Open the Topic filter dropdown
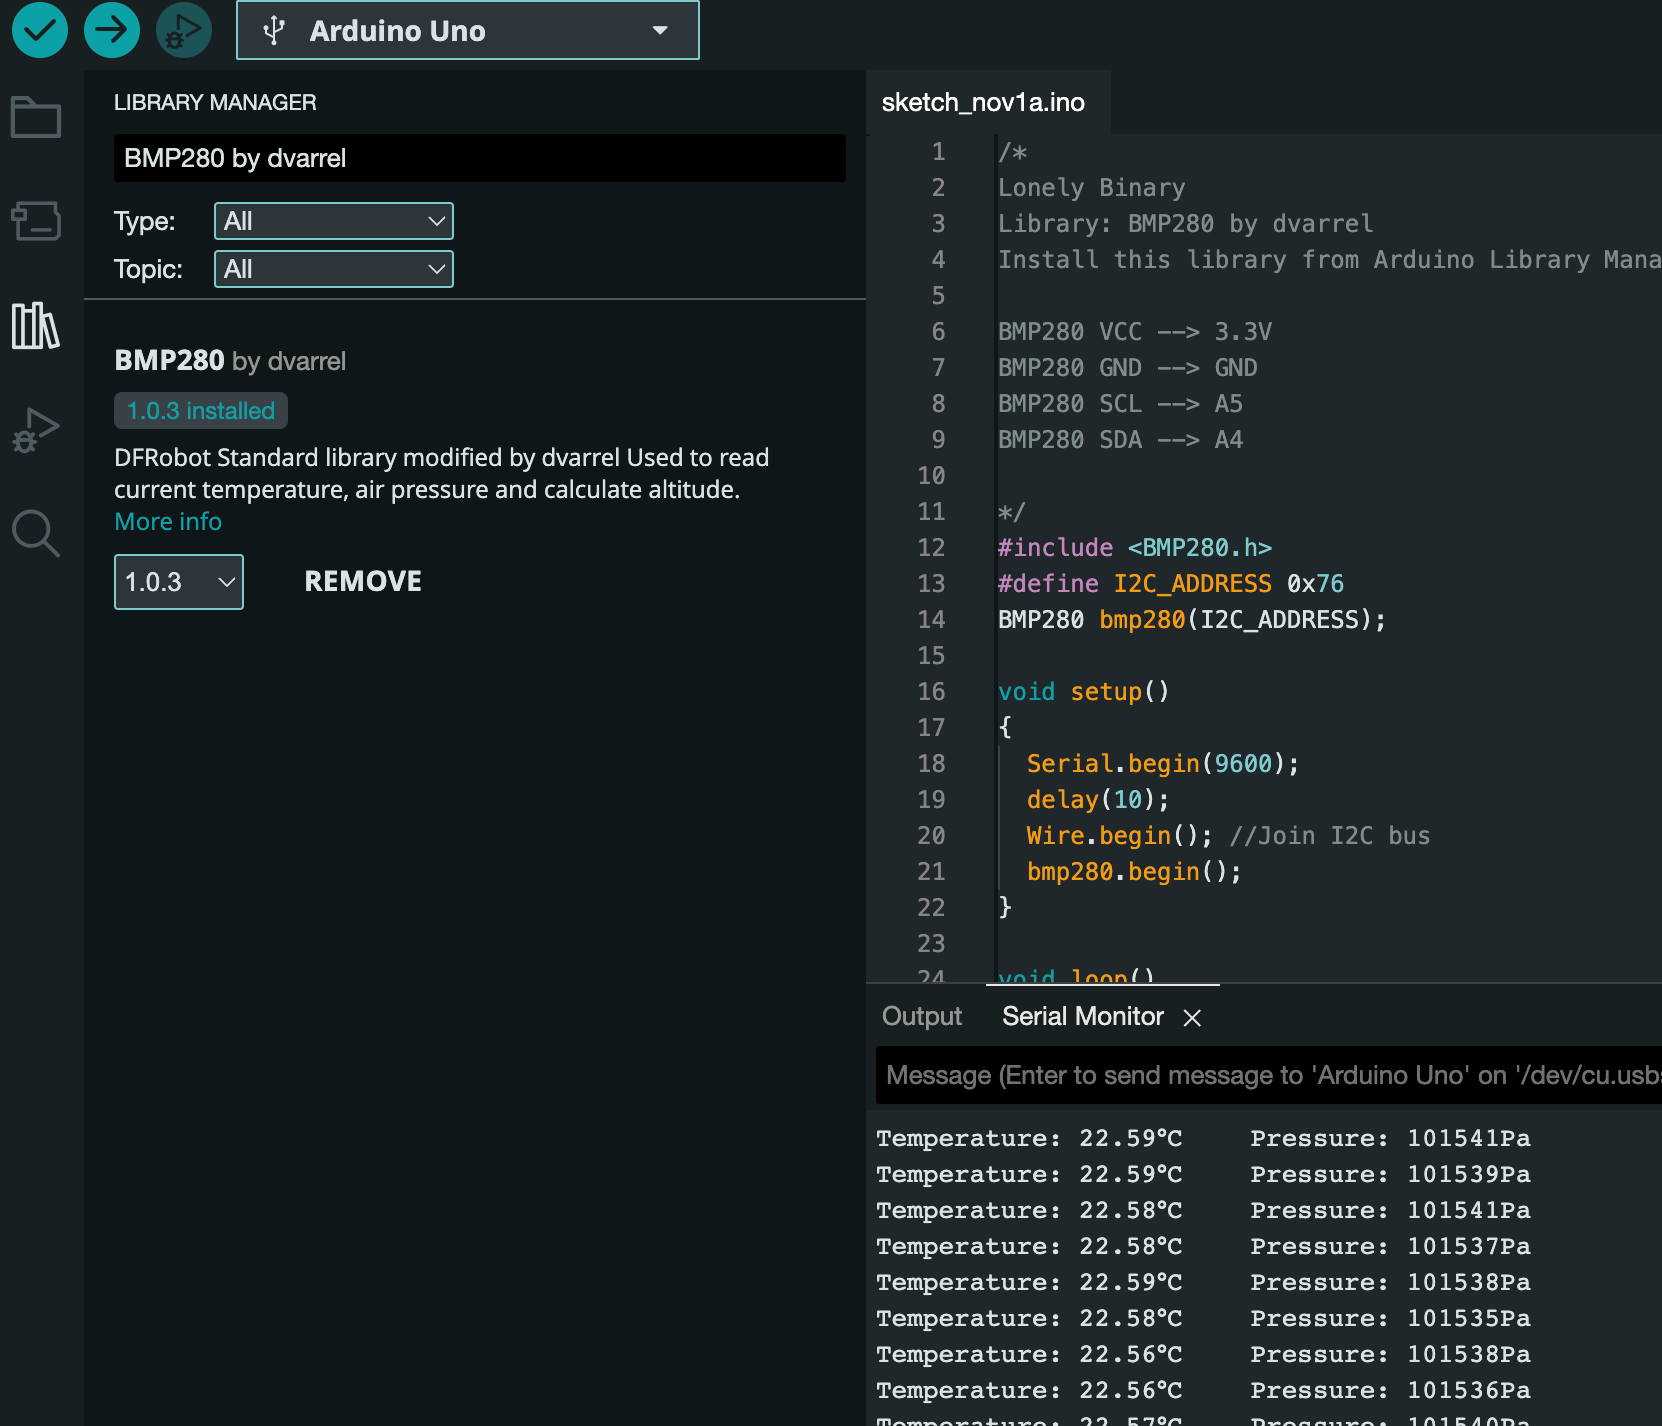This screenshot has height=1426, width=1662. pos(333,268)
